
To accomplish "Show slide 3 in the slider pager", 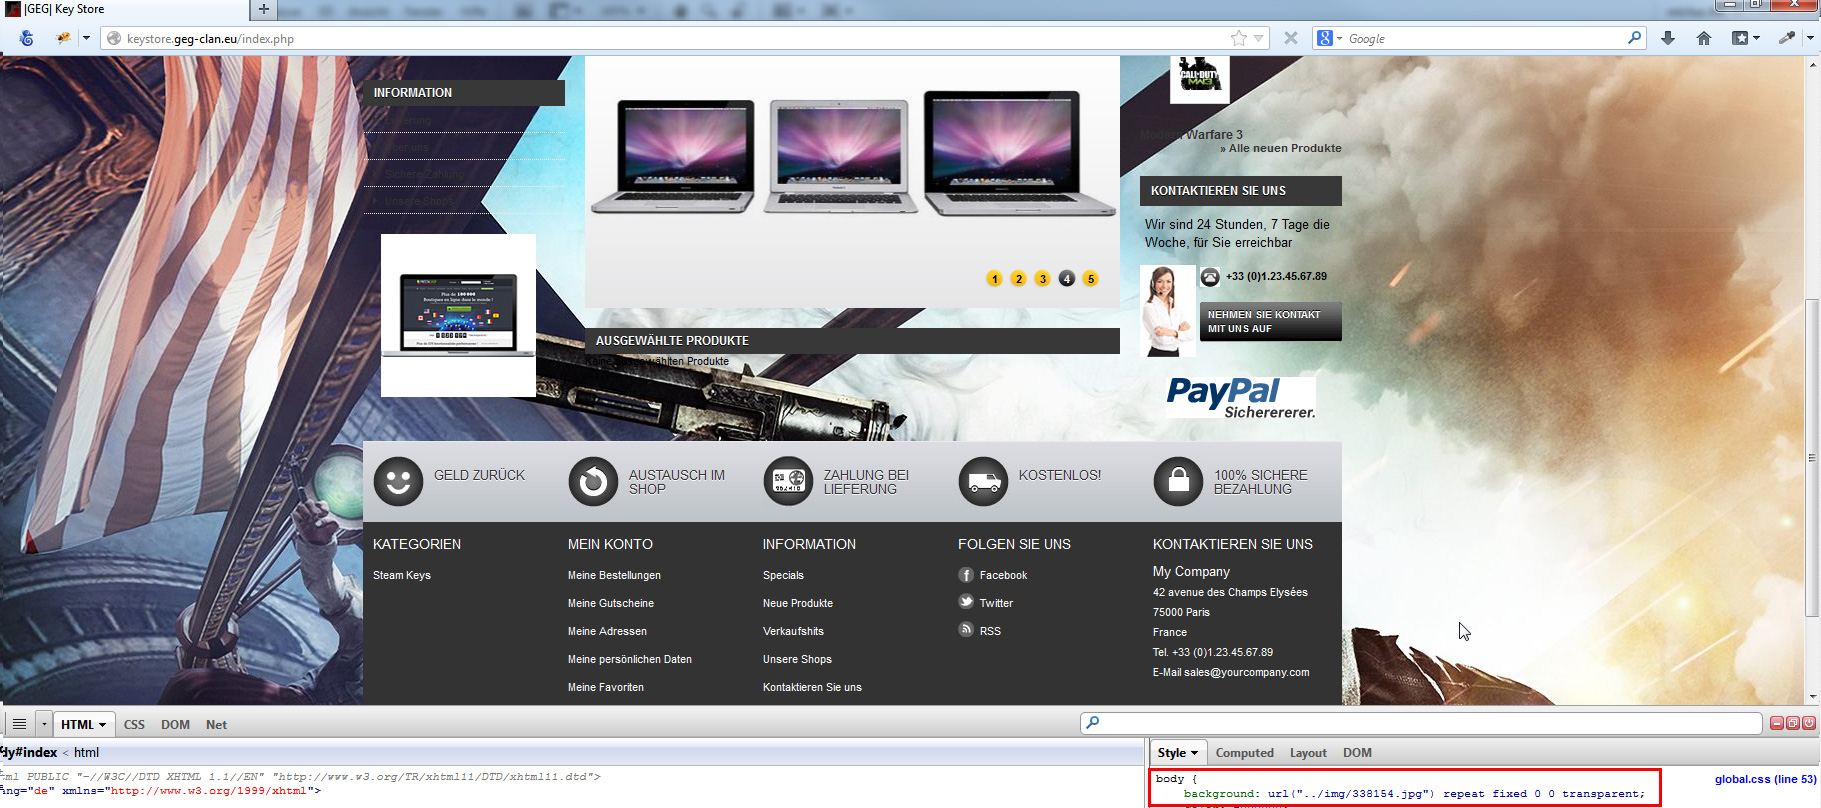I will click(x=1042, y=279).
